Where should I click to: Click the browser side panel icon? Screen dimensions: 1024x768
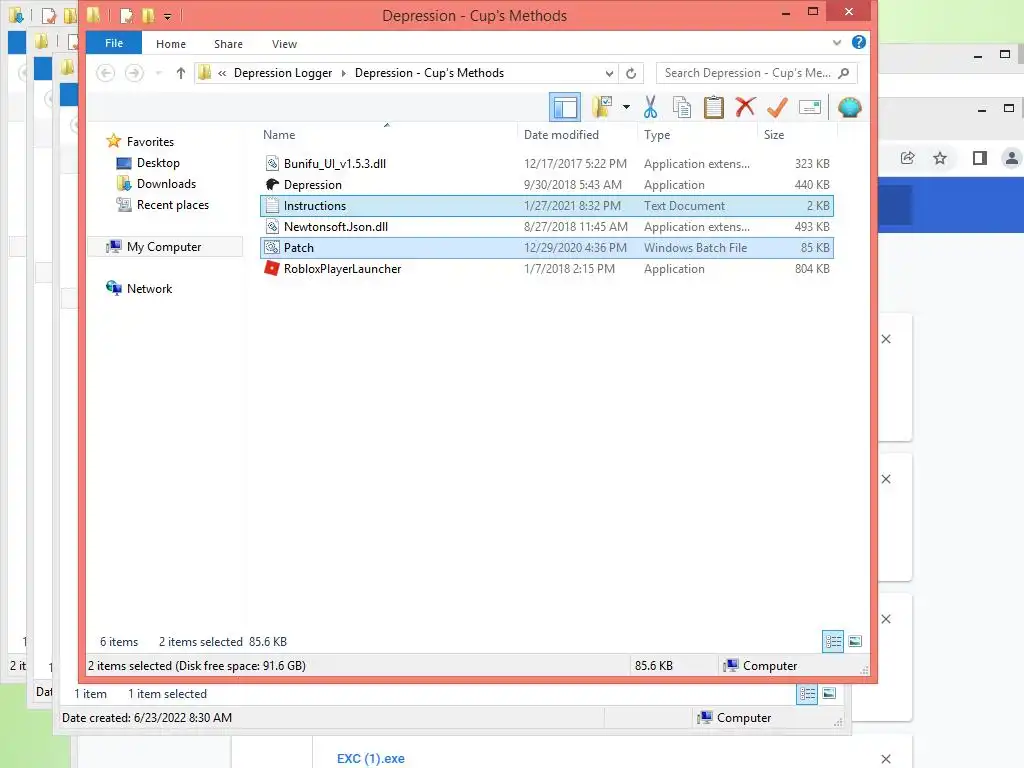(980, 158)
